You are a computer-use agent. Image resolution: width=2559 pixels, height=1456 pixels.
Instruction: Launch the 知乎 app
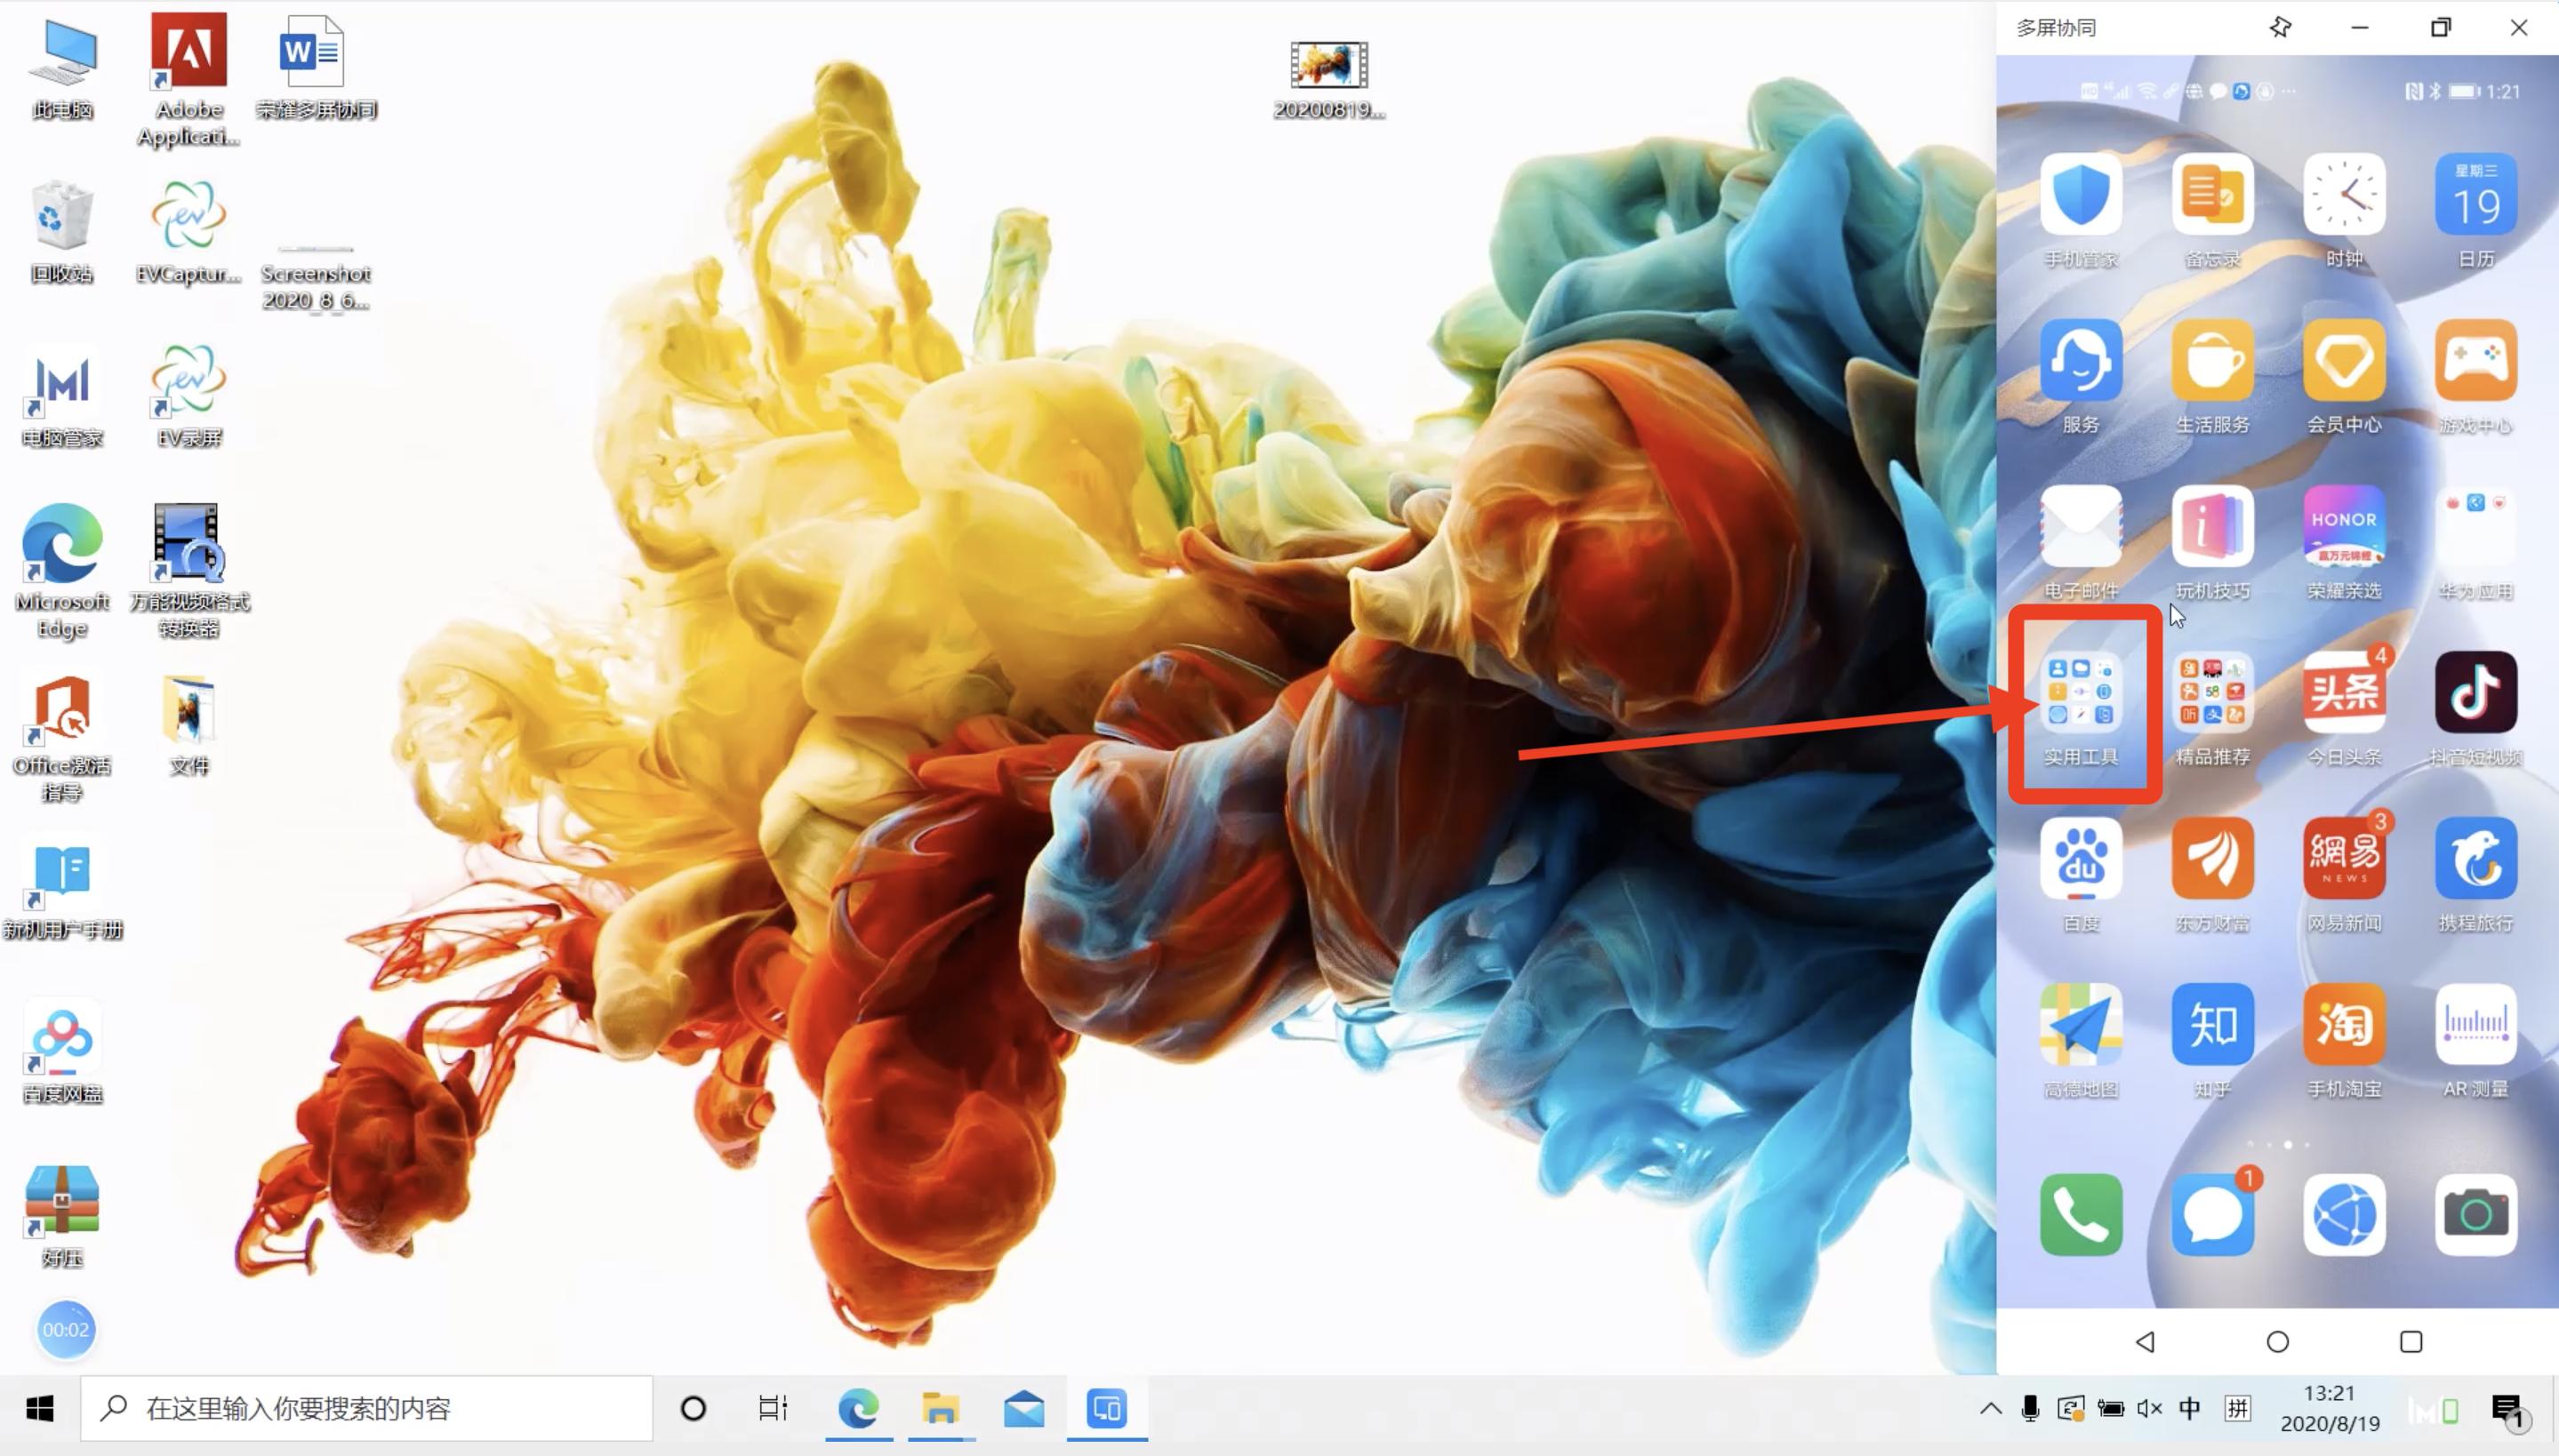(2212, 1024)
